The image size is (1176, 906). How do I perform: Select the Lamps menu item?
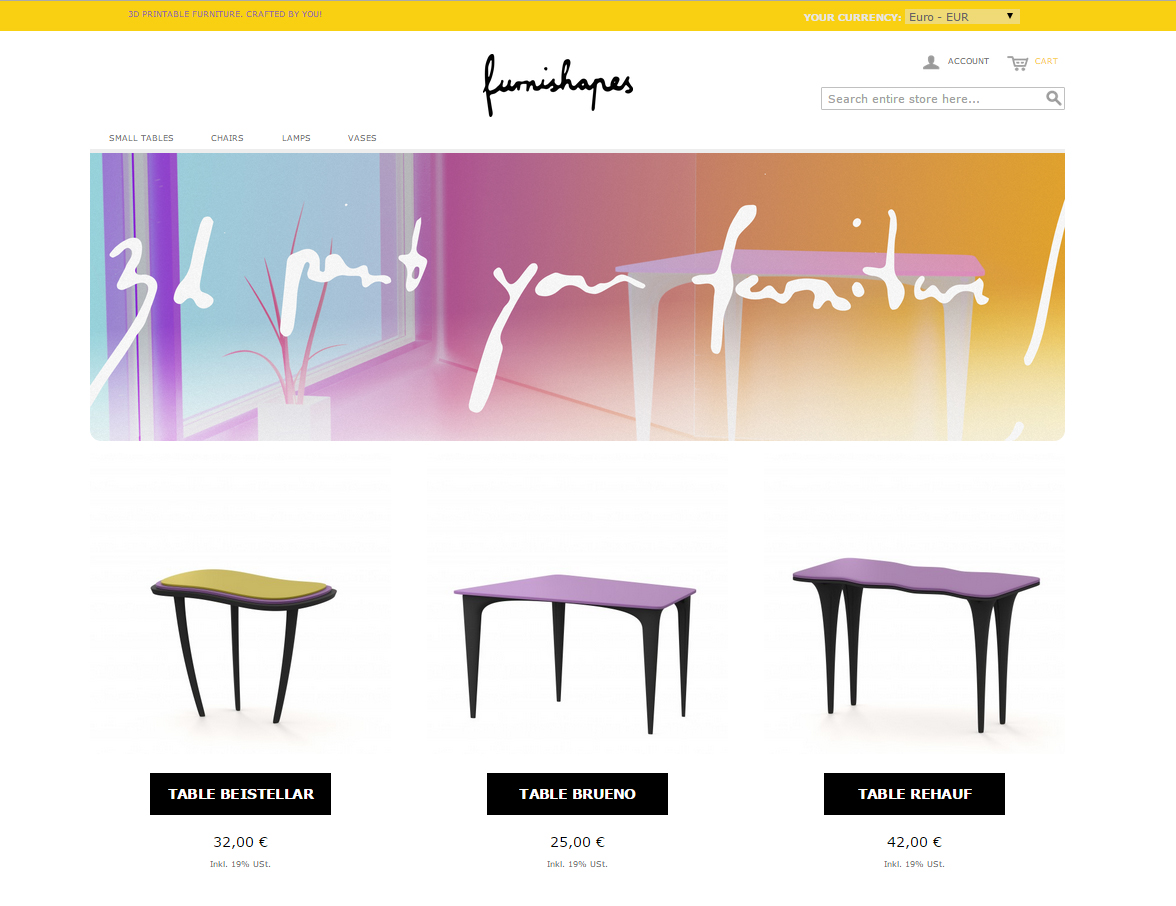pyautogui.click(x=296, y=138)
